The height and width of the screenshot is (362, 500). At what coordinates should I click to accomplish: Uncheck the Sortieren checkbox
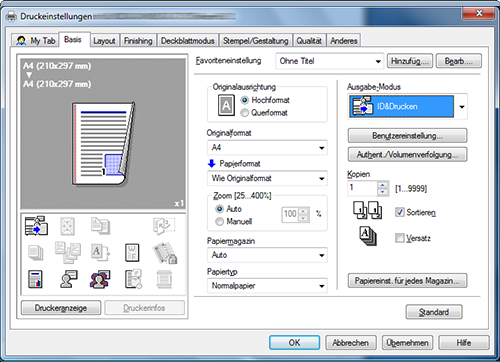tap(400, 212)
